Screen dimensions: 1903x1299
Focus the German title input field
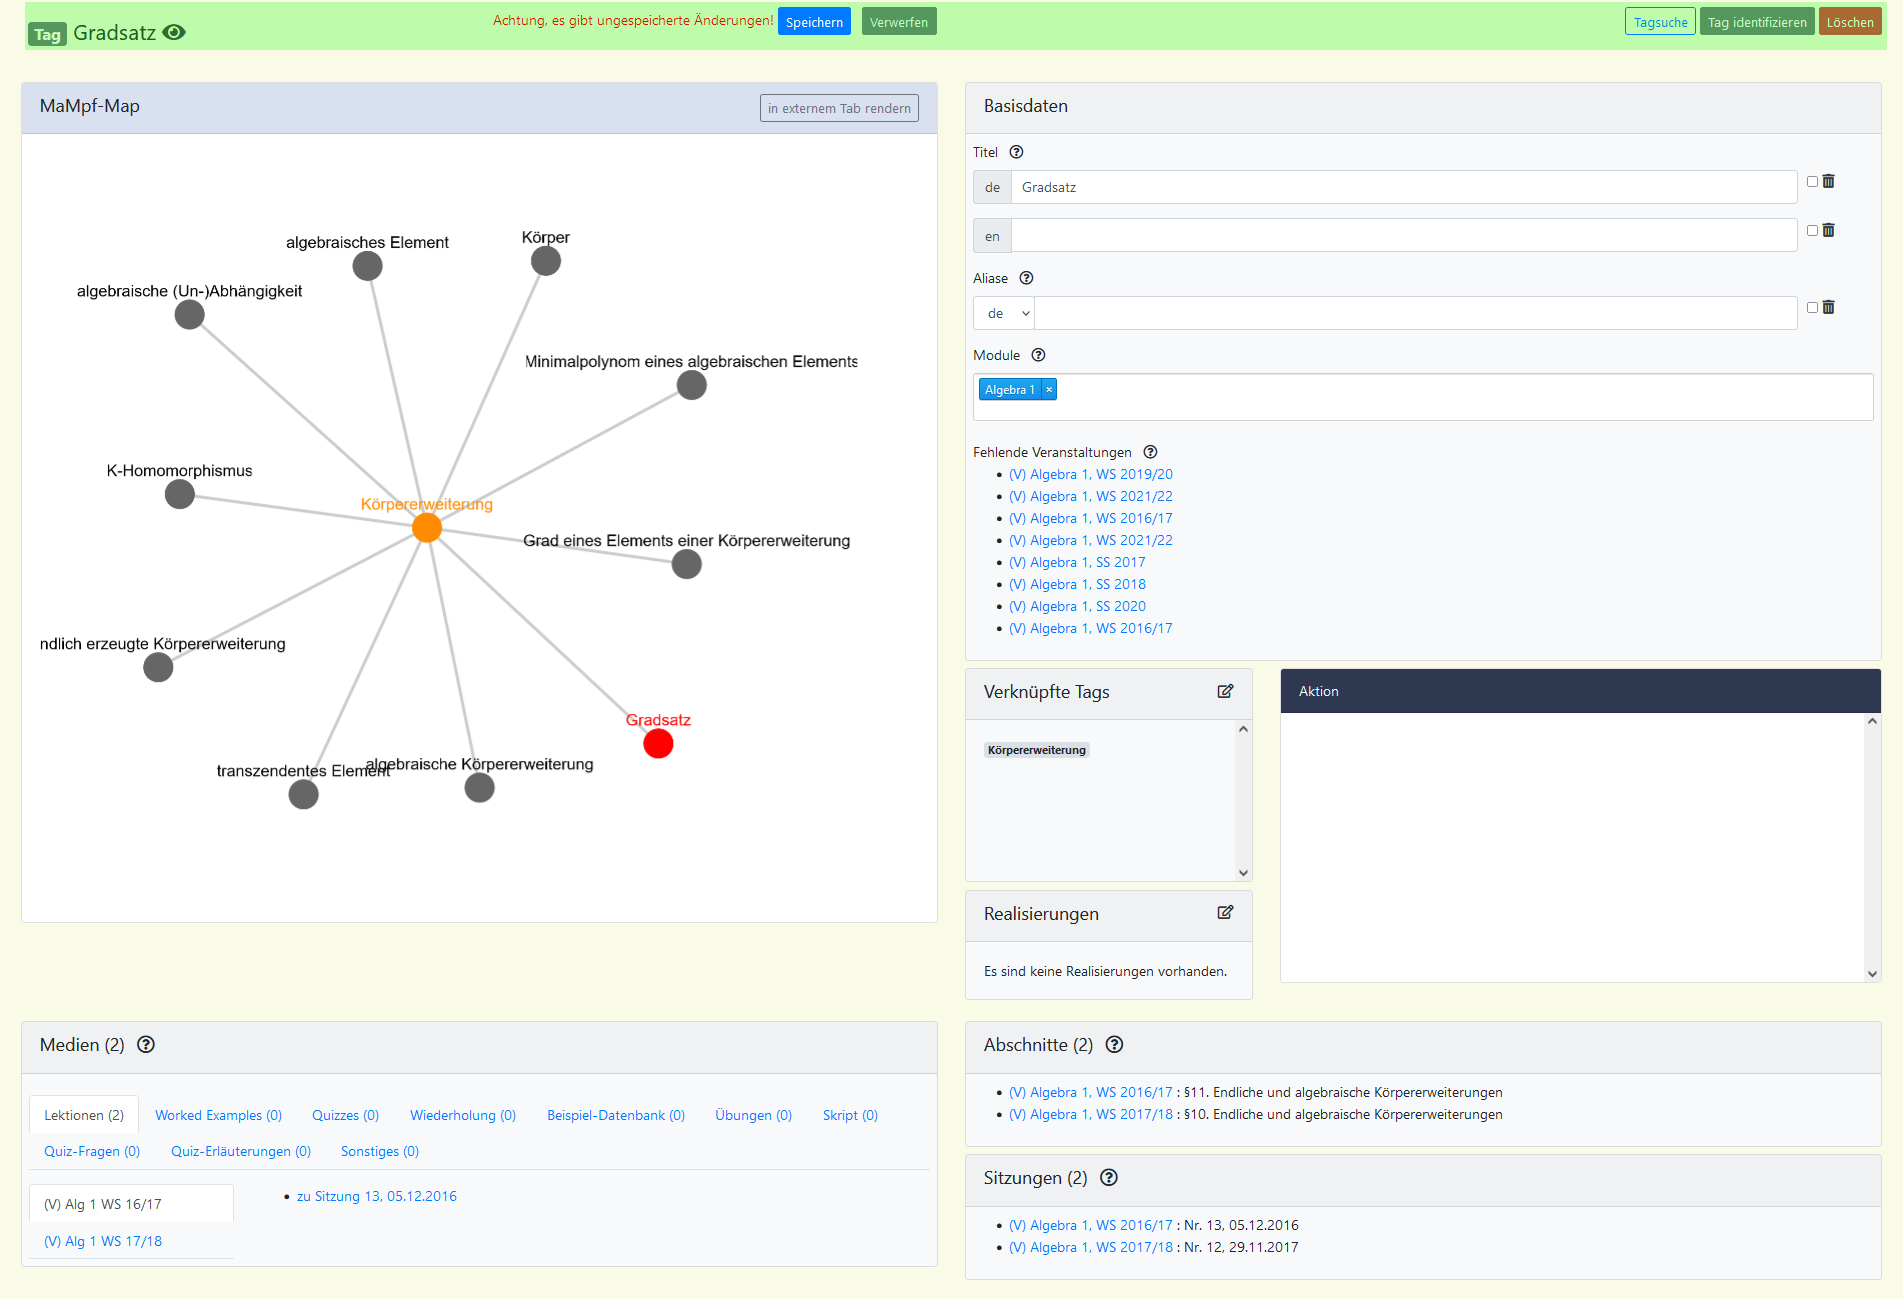tap(1404, 187)
